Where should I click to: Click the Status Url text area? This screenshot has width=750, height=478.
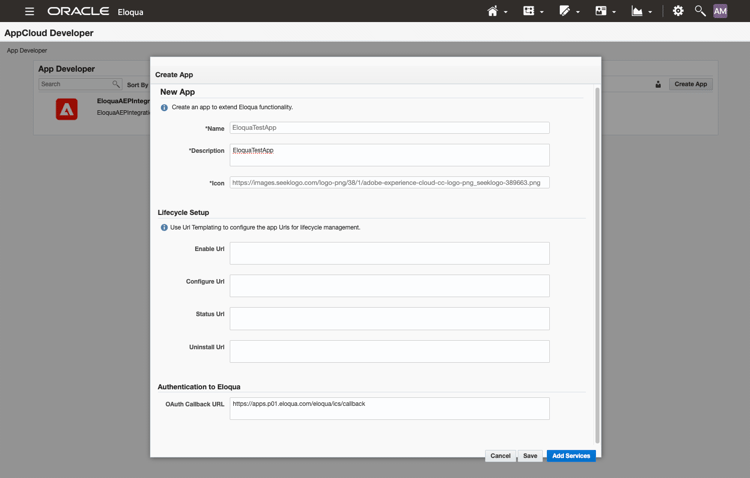389,319
